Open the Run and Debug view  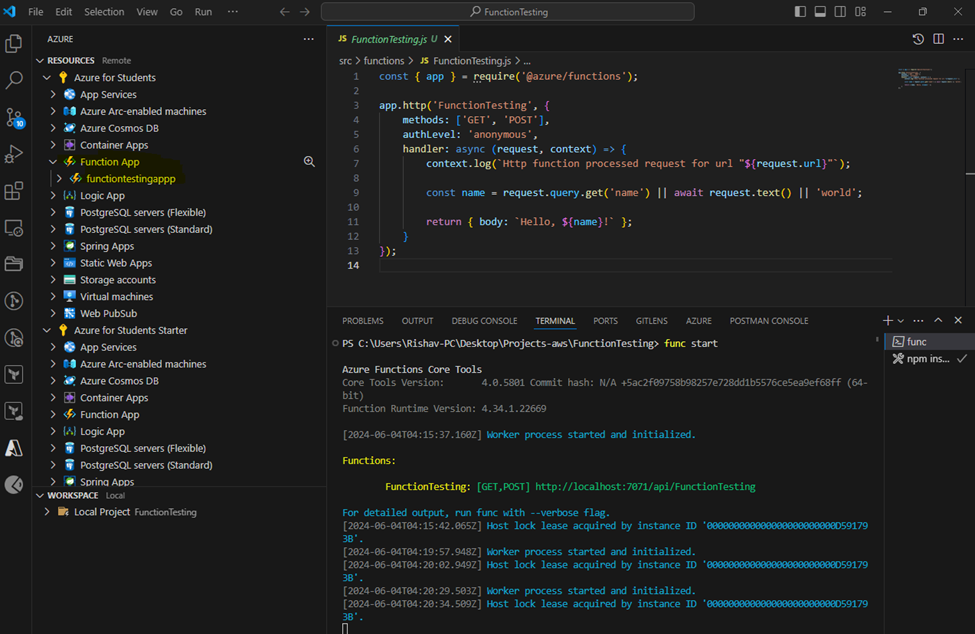pyautogui.click(x=14, y=154)
